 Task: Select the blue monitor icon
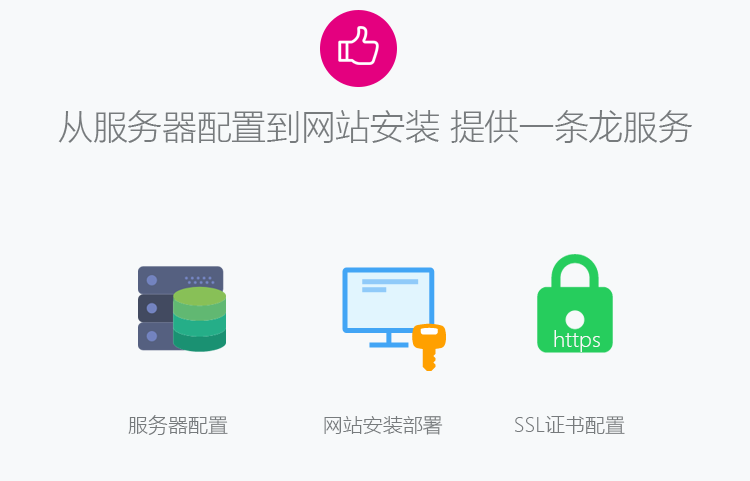388,307
